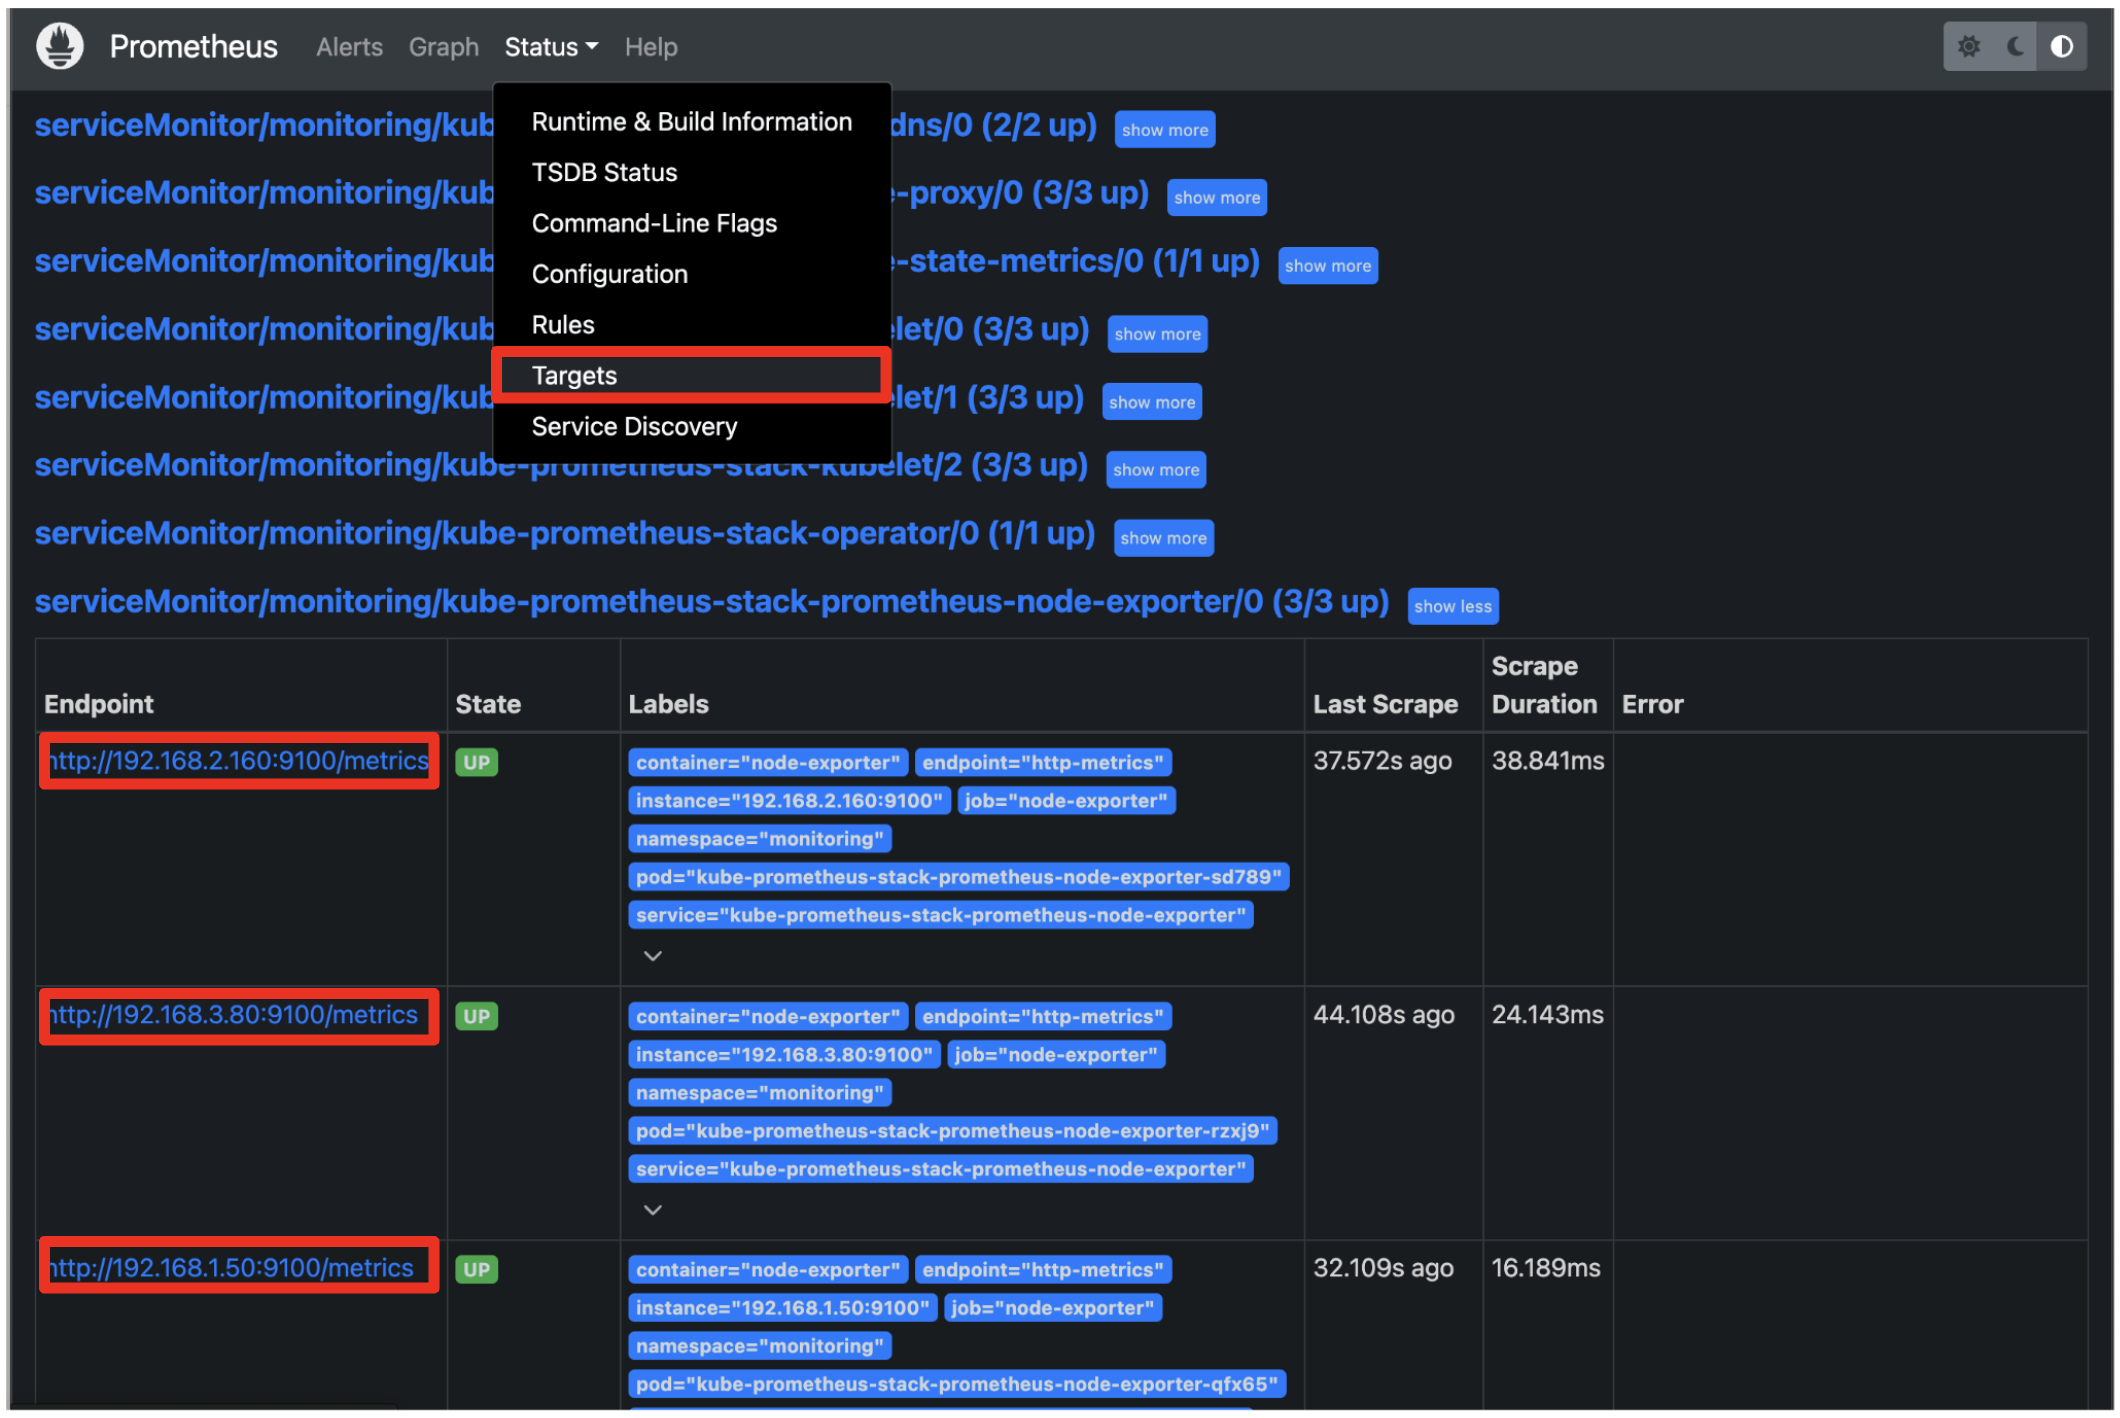The image size is (2120, 1418).
Task: Open the Status dropdown menu
Action: coord(550,47)
